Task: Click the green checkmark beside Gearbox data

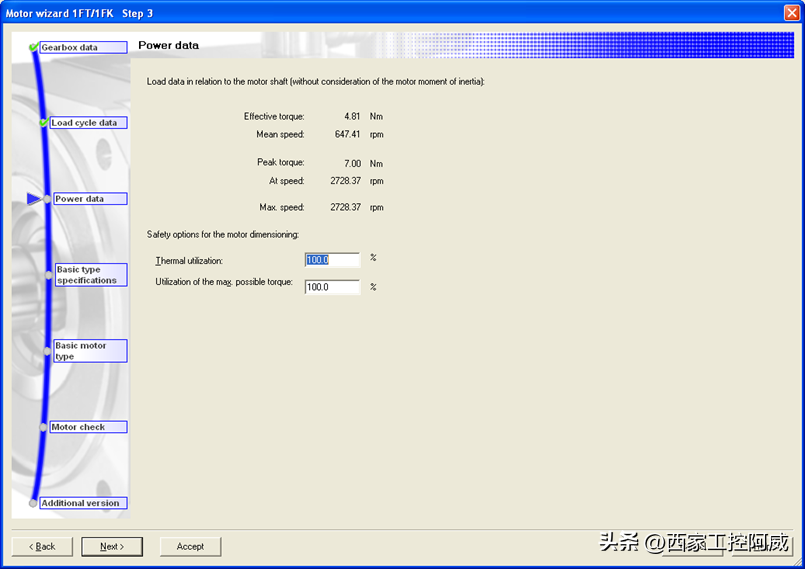Action: (34, 47)
